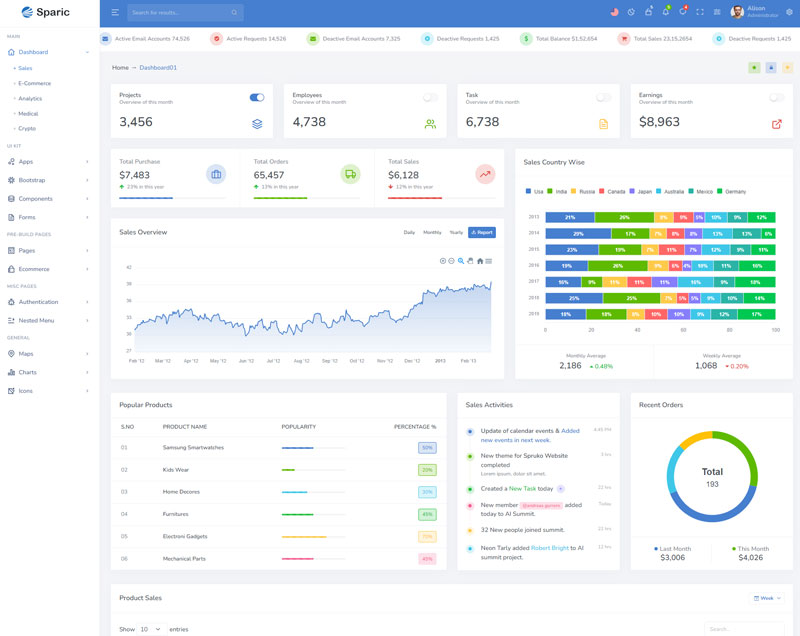Switch Sales Overview to Monthly

(432, 232)
